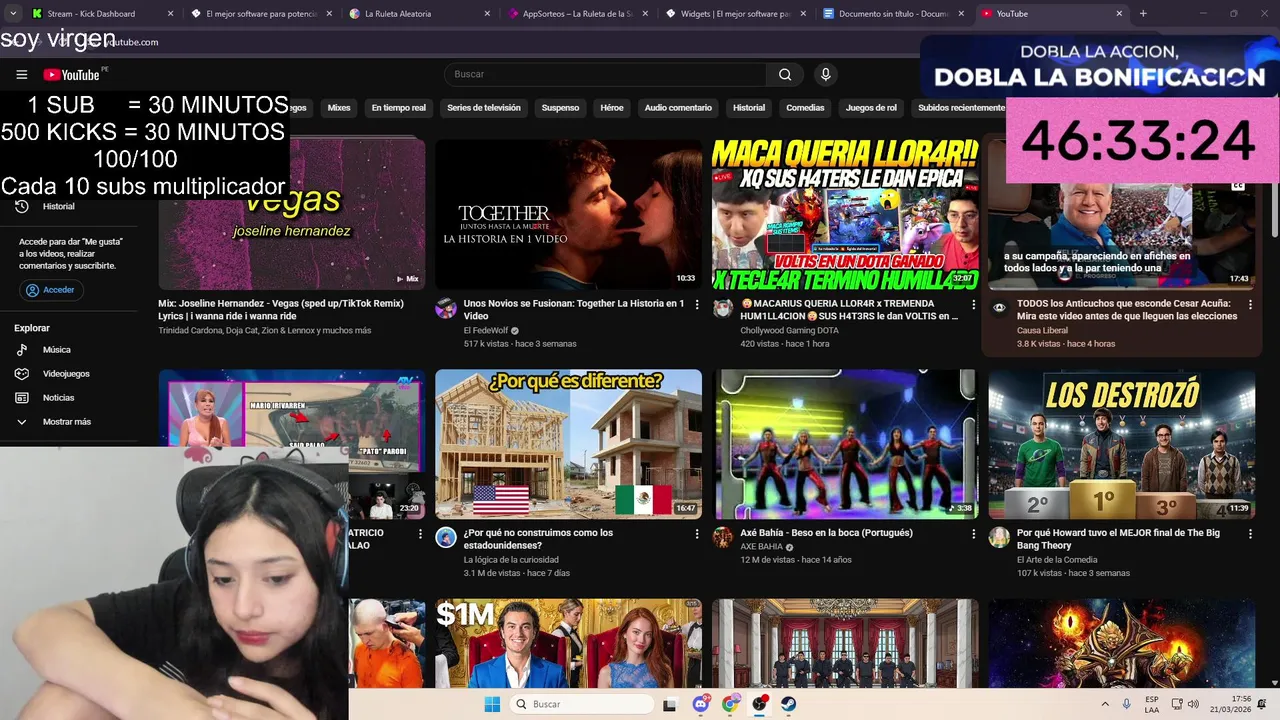Open options menu for MACARIUS QUERIA LLOR4R video
The height and width of the screenshot is (720, 1280).
[x=973, y=304]
